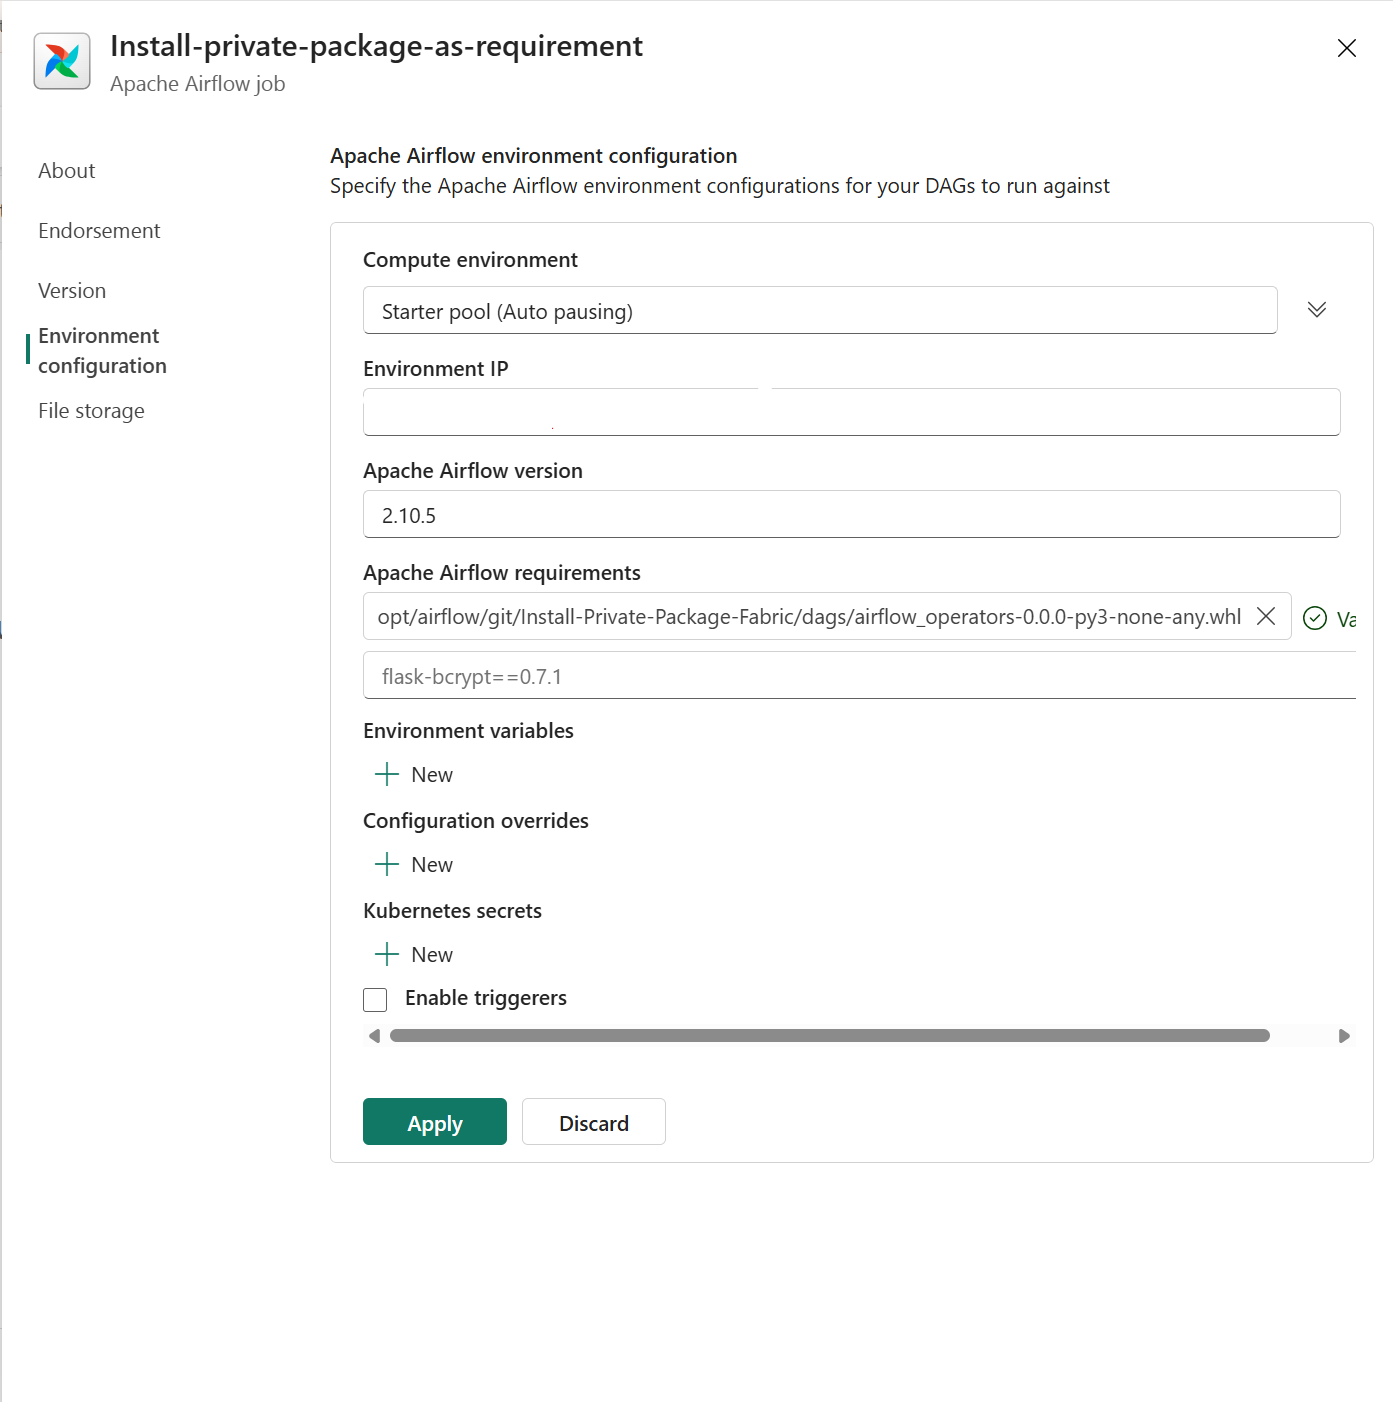Click the horizontal scrollbar thumb
The image size is (1393, 1402).
coord(830,1036)
